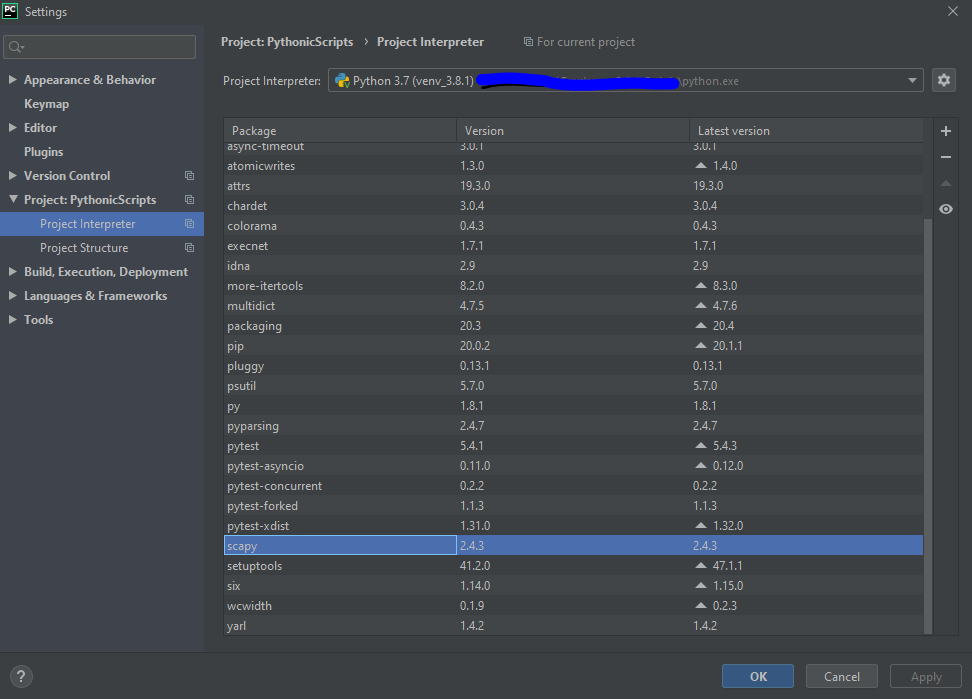Open the interpreter gear settings menu
Screen dimensions: 972x699
coord(943,81)
